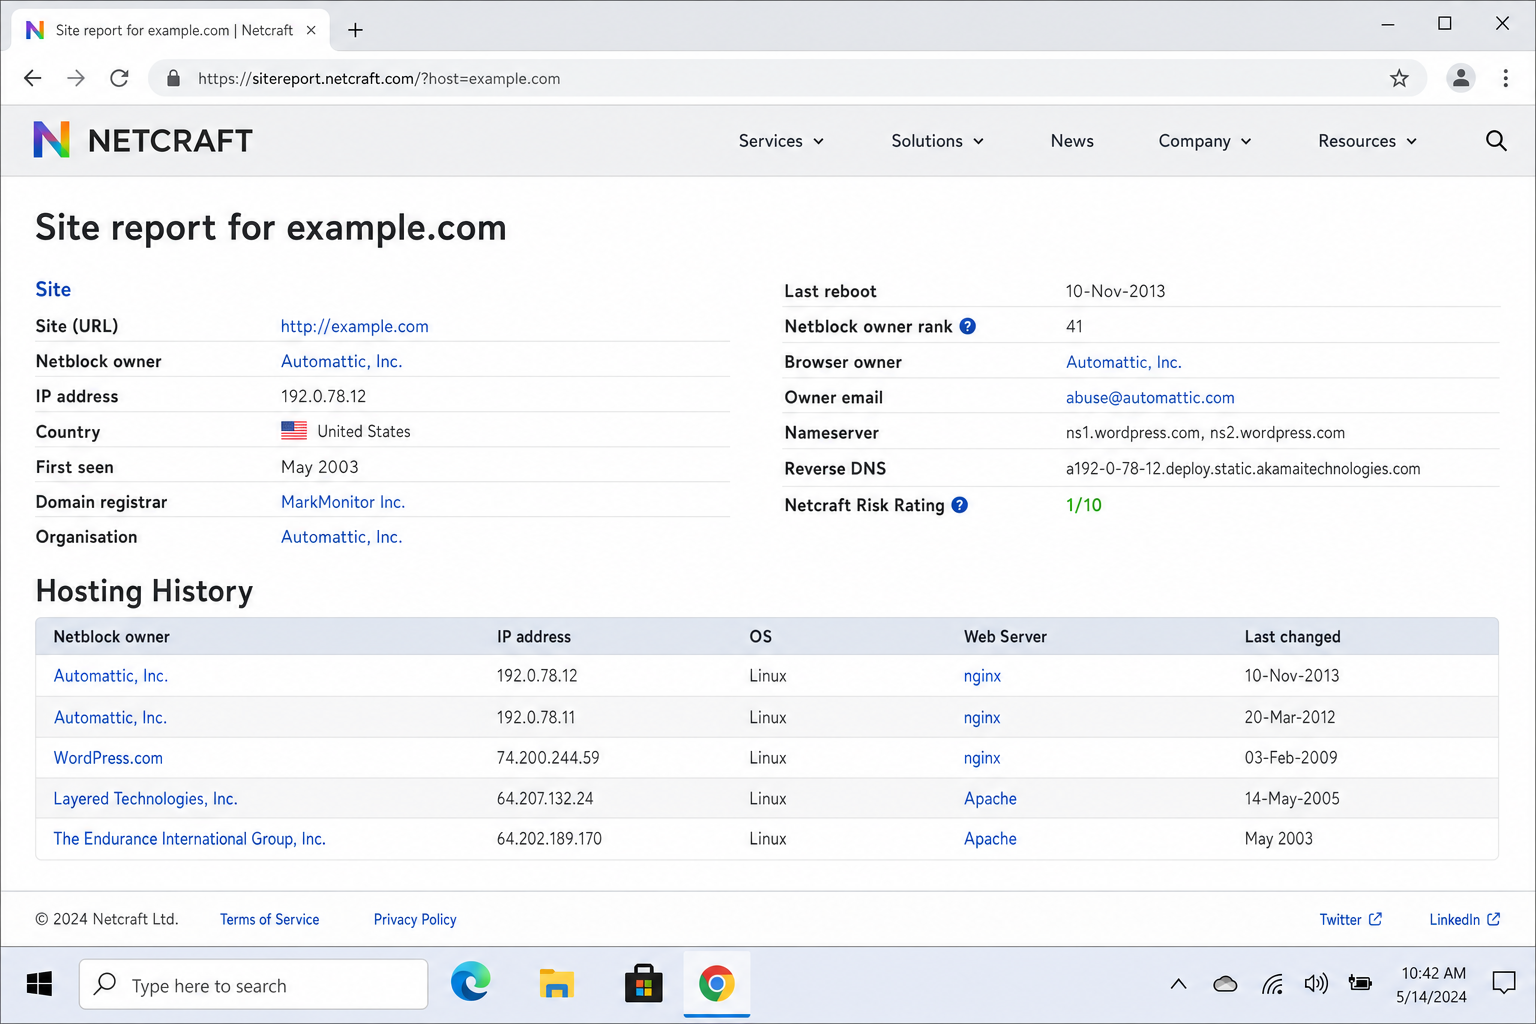Click the Last changed column header
Viewport: 1536px width, 1024px height.
click(x=1292, y=637)
